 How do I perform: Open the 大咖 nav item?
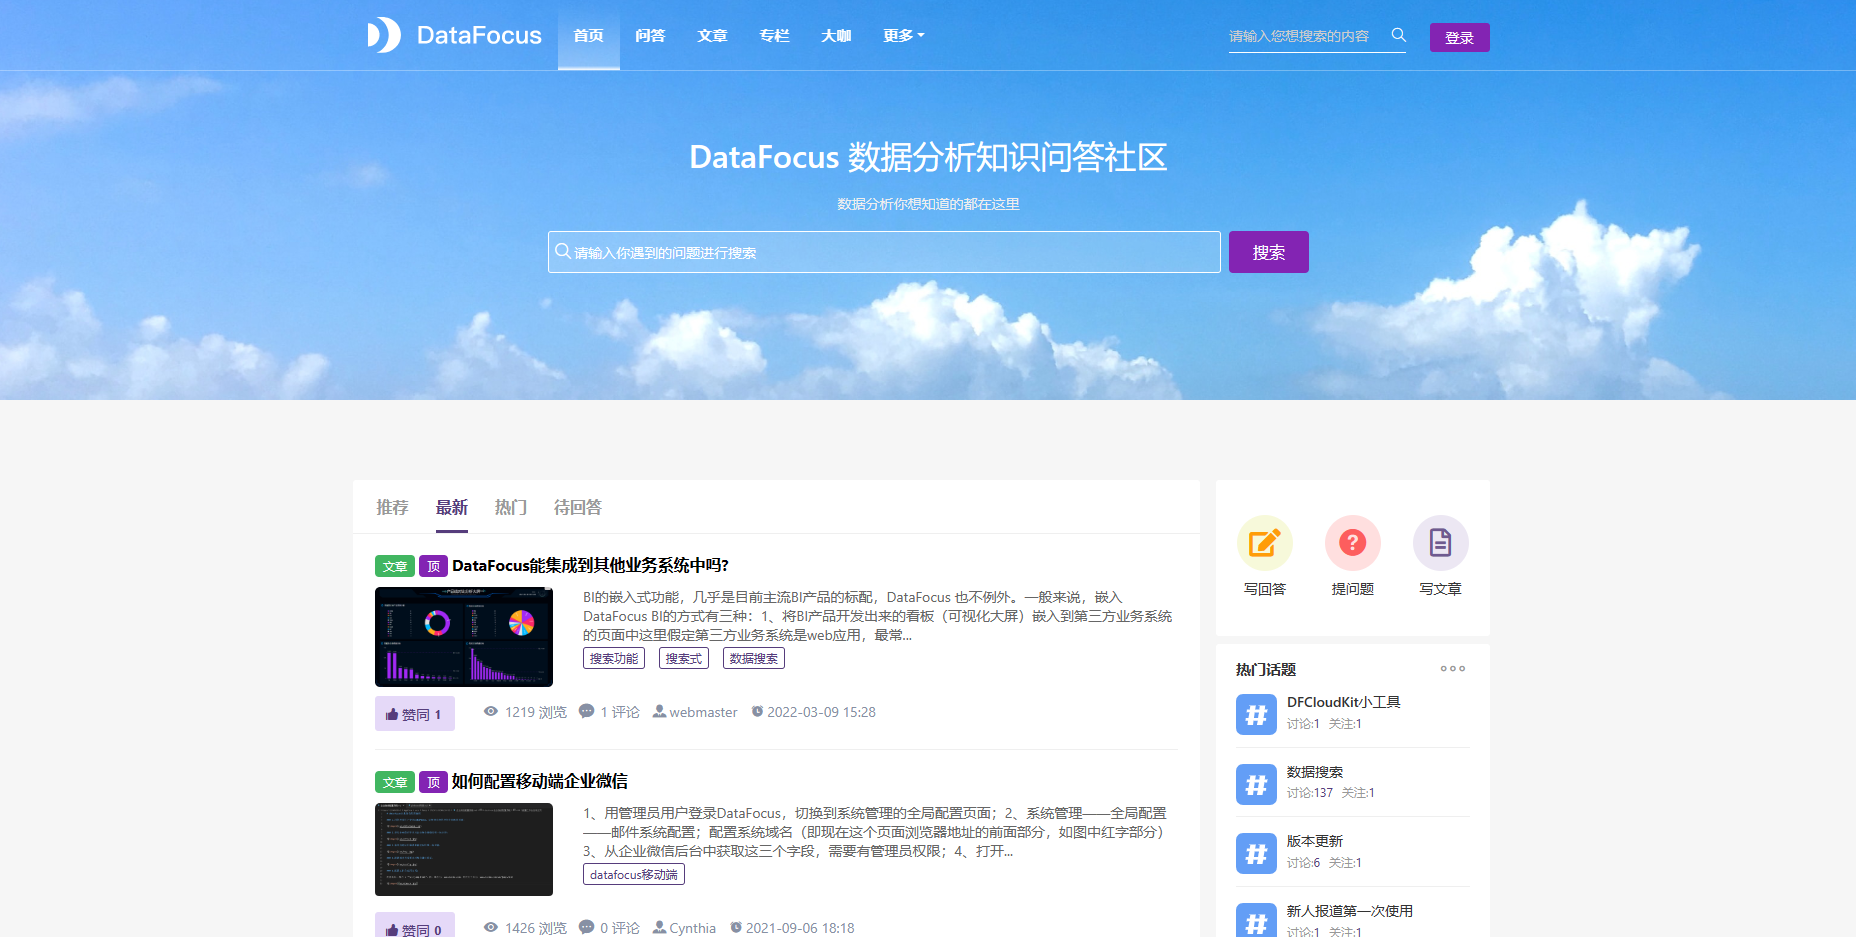pos(837,35)
